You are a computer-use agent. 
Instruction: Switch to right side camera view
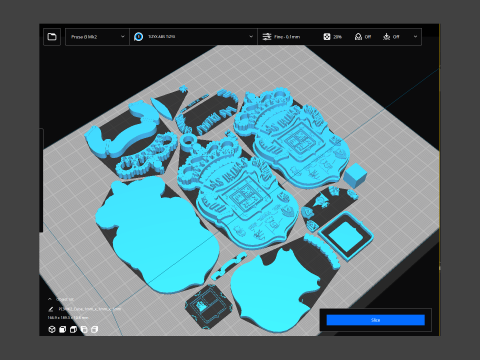tap(95, 330)
